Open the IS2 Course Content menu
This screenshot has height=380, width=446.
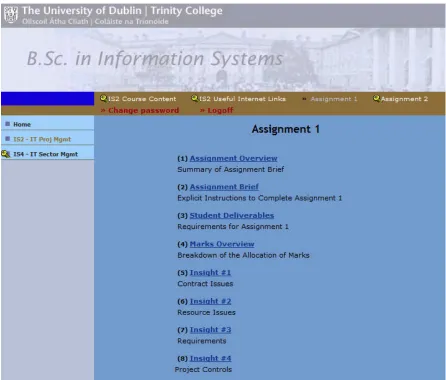point(142,99)
